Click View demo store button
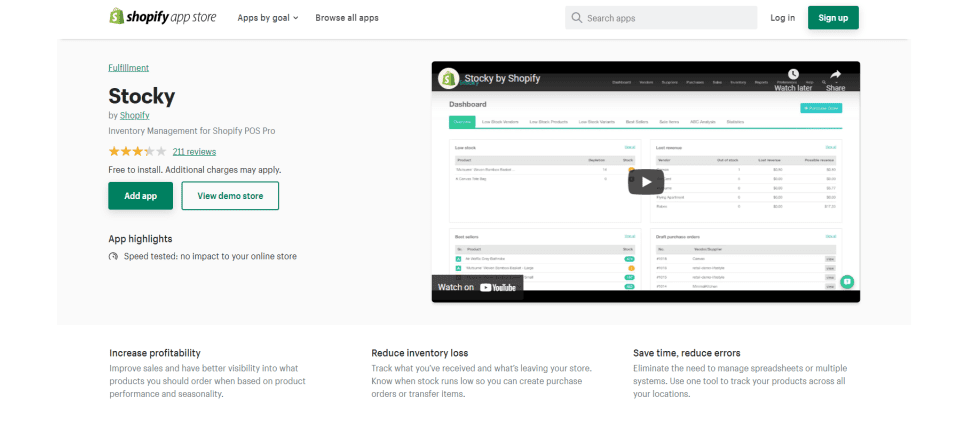This screenshot has height=430, width=980. click(230, 196)
